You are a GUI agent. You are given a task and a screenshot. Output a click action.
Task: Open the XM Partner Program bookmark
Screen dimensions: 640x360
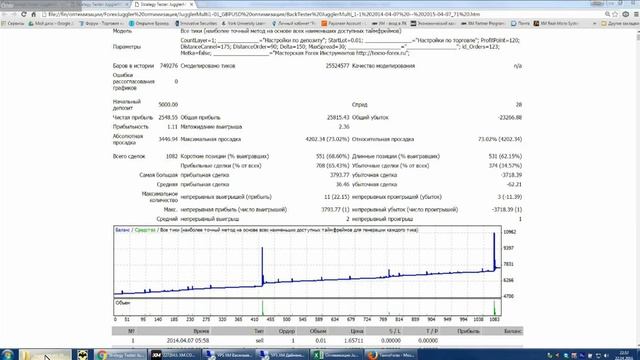[x=484, y=24]
